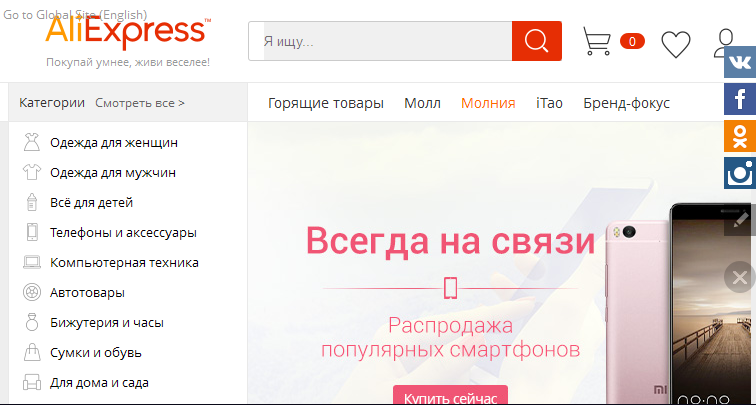
Task: Click the handbag icon in categories
Action: click(x=32, y=352)
